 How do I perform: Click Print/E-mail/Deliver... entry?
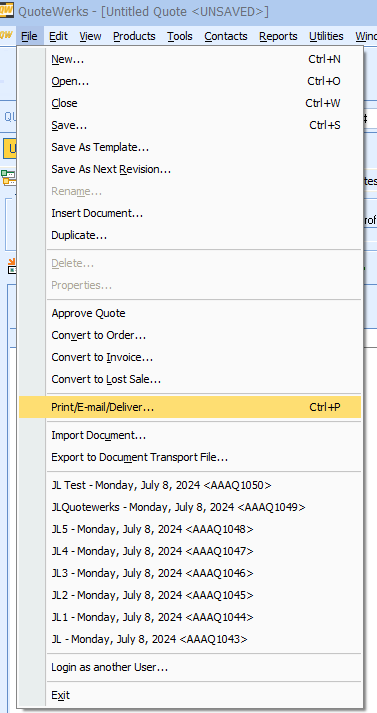pyautogui.click(x=190, y=407)
